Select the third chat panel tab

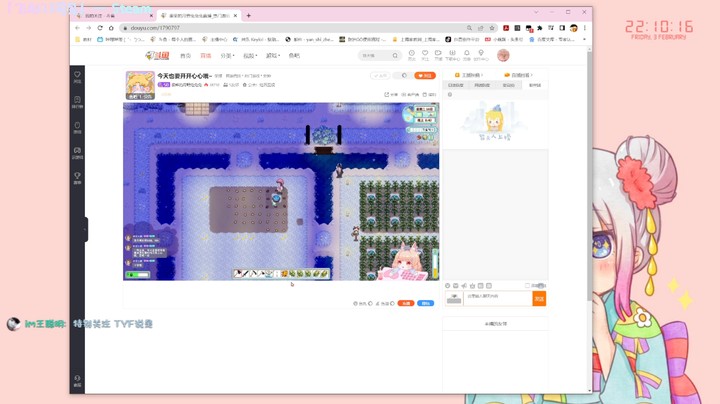508,85
